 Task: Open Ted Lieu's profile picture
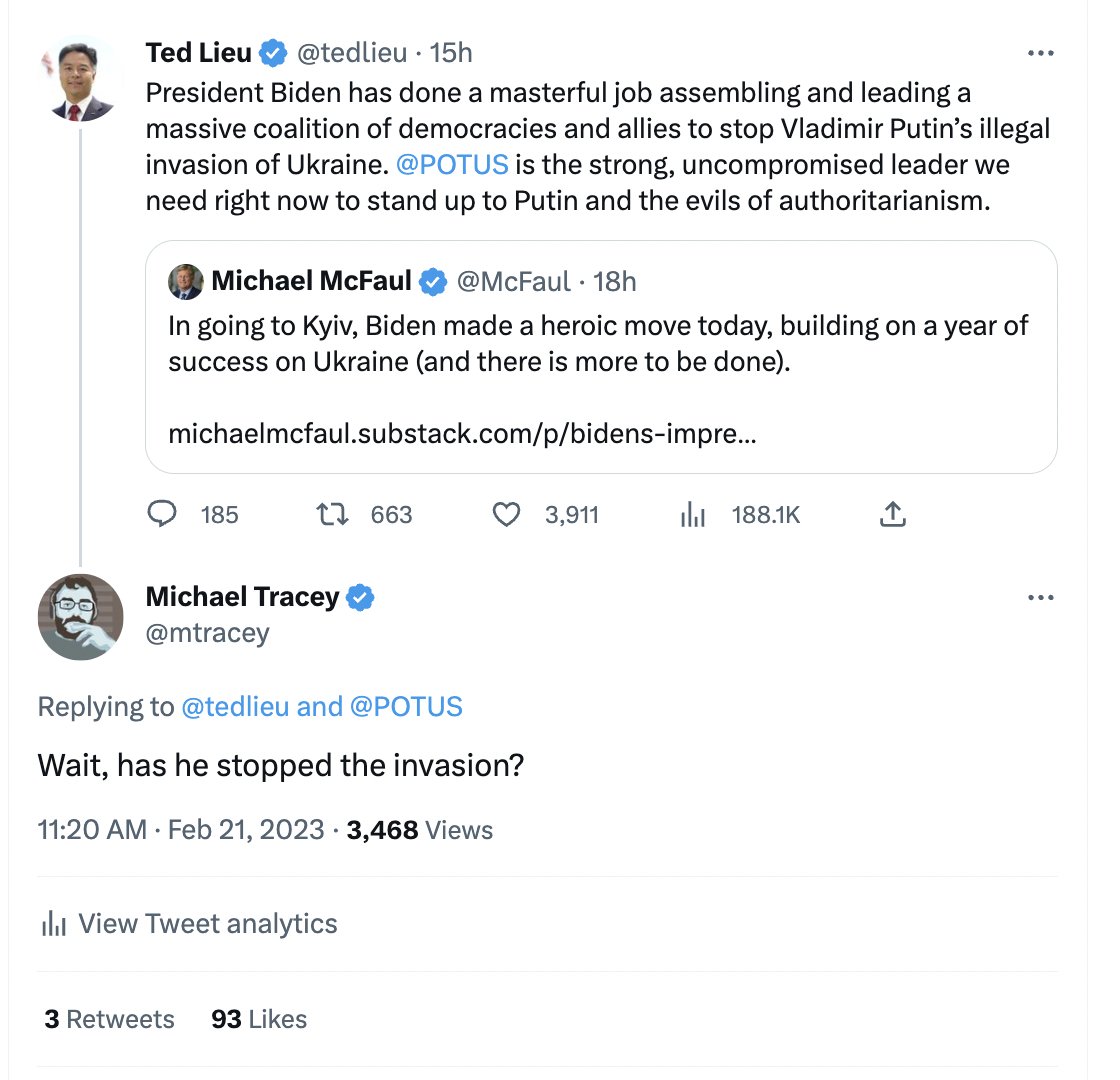(81, 81)
